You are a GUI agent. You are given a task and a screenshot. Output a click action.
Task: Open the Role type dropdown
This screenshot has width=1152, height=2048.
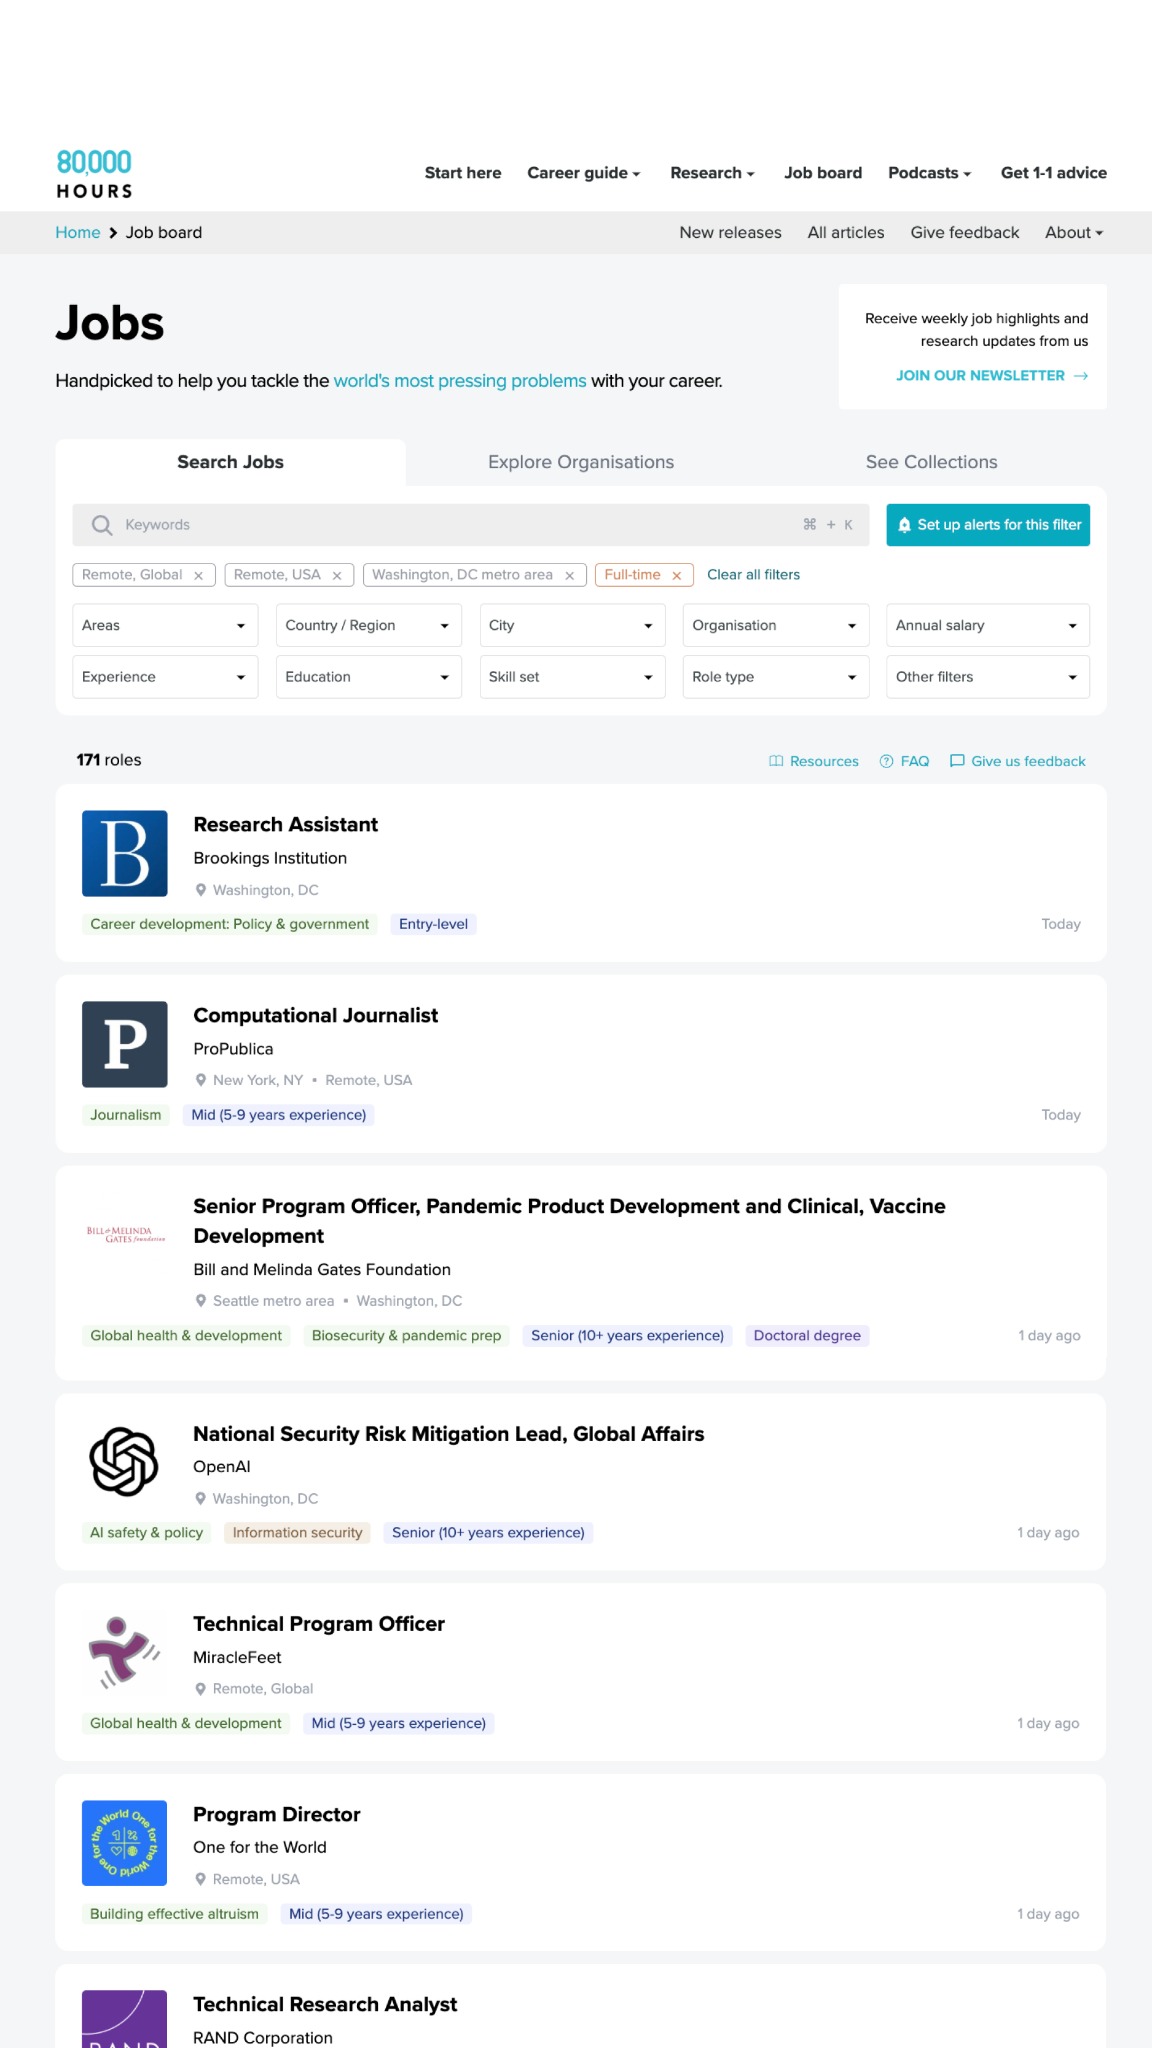point(776,677)
